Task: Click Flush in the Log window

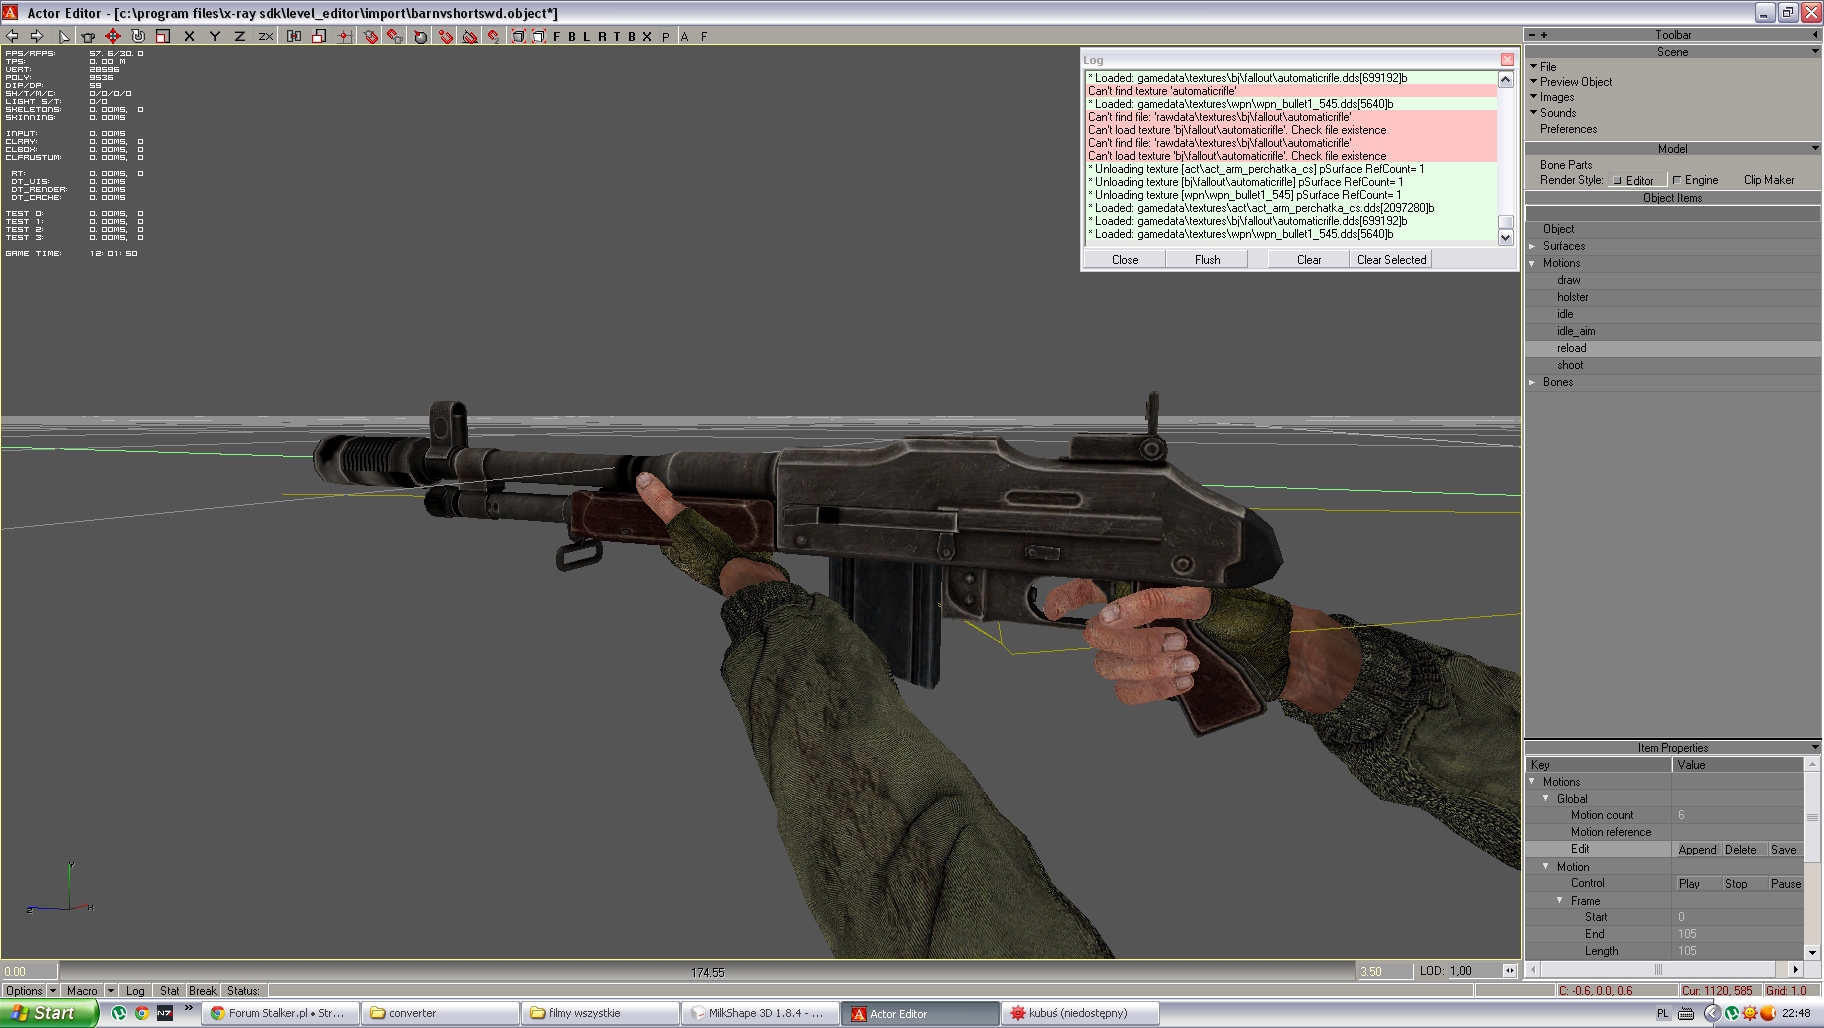Action: (x=1207, y=259)
